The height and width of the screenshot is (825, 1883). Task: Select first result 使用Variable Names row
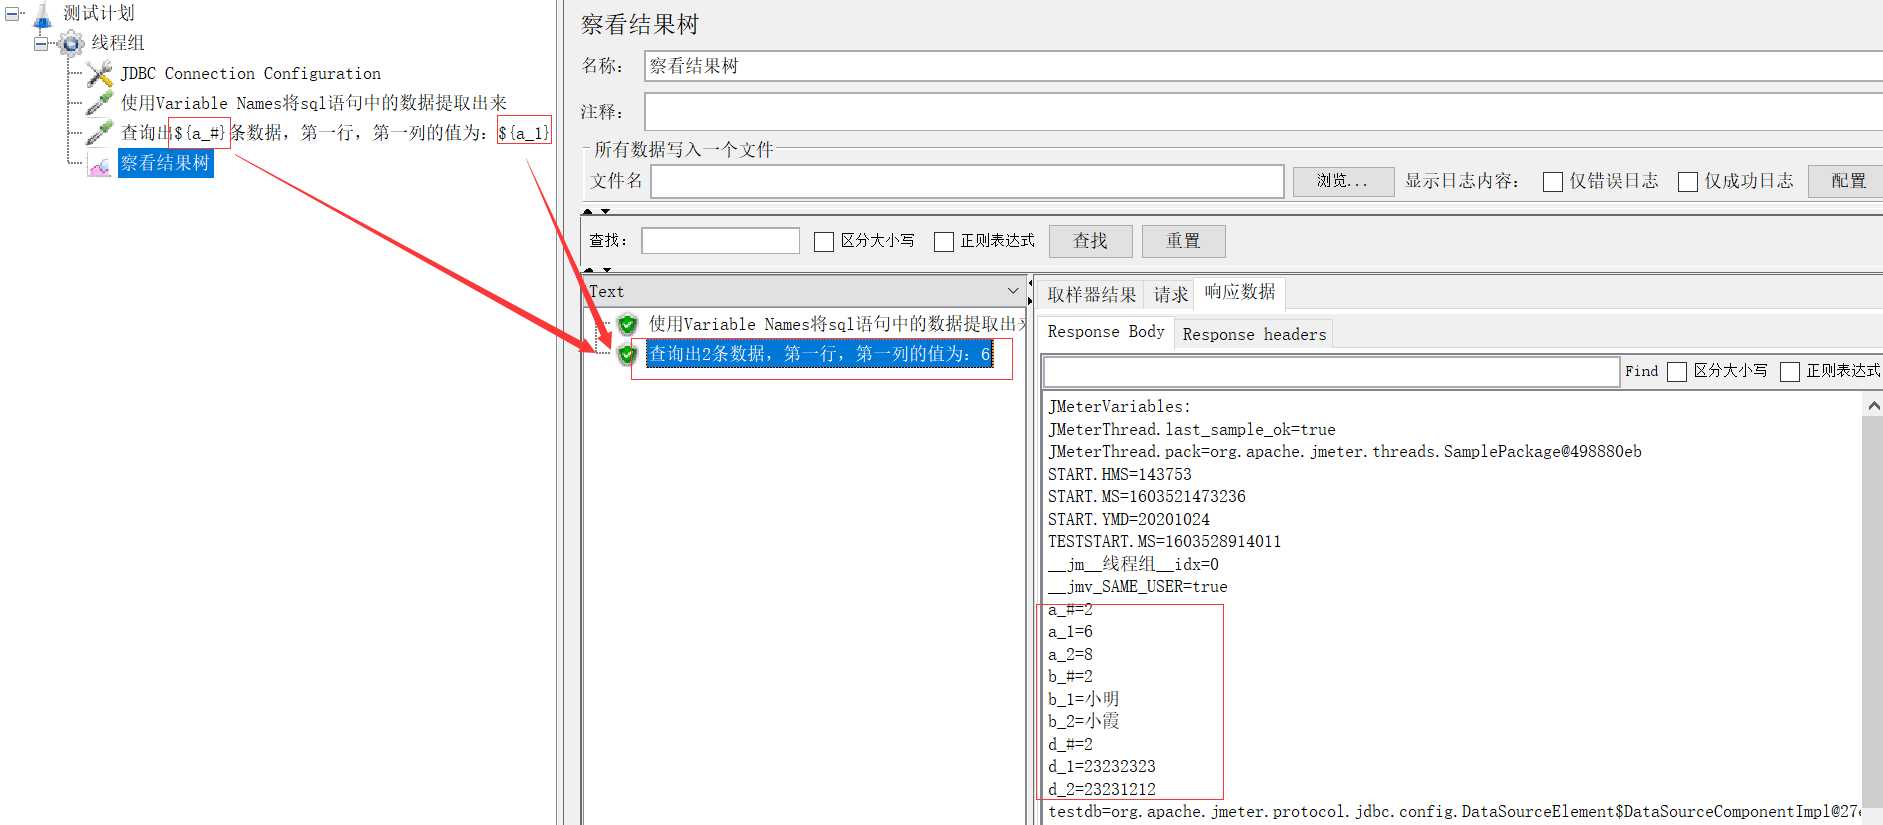[837, 324]
